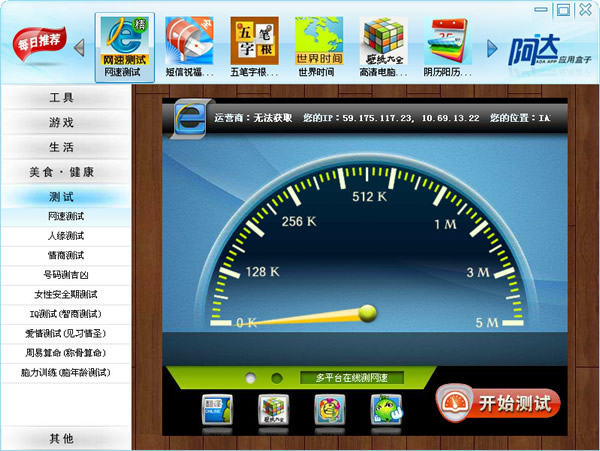Image resolution: width=600 pixels, height=451 pixels.
Task: Select the white page indicator dot
Action: coord(251,378)
